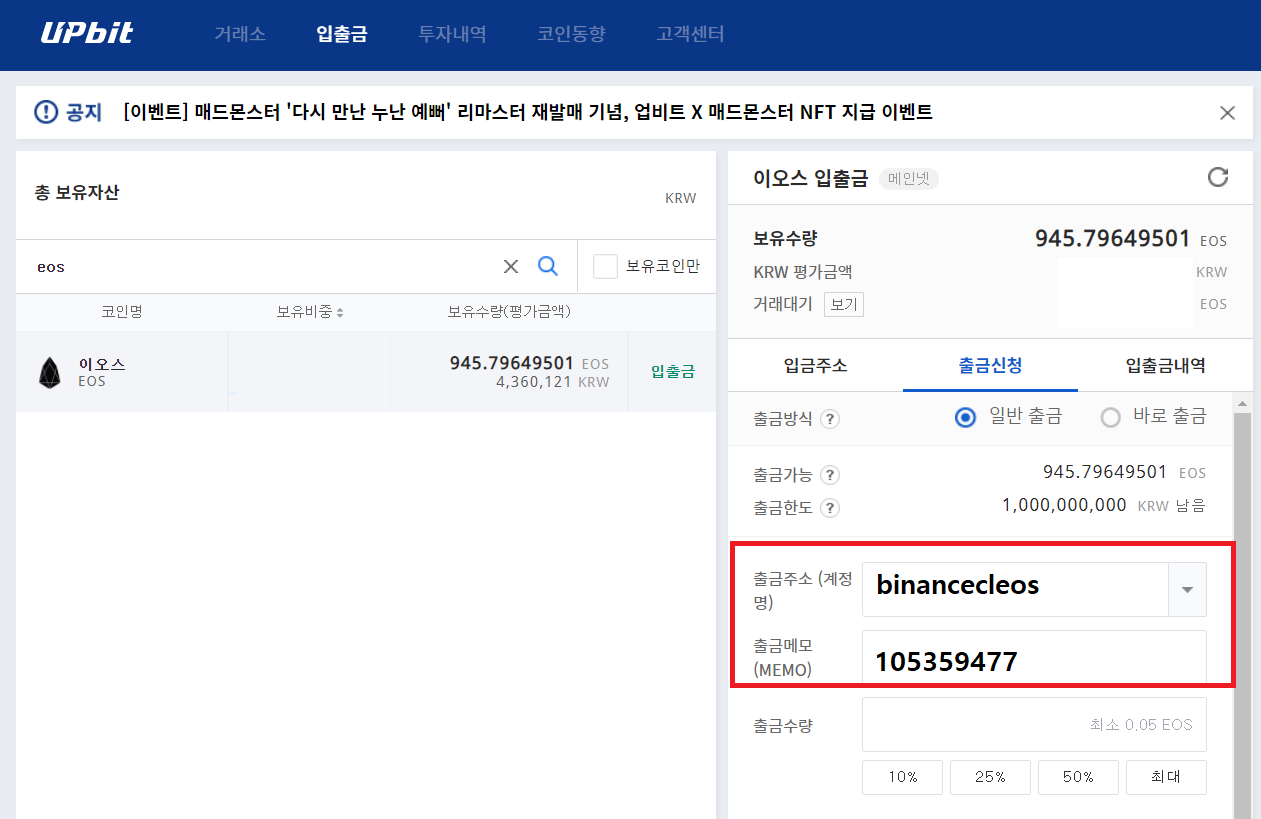Open the 출금방식 help icon
Viewport: 1261px width, 819px height.
coord(829,419)
